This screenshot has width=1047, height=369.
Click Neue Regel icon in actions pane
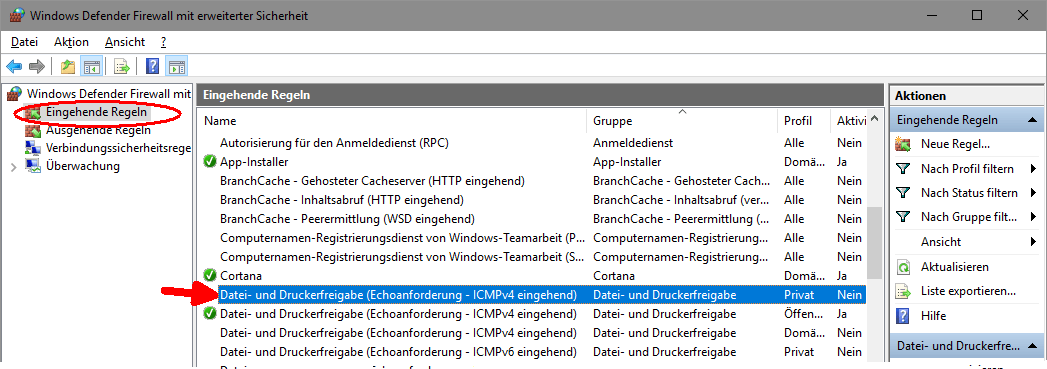point(903,143)
